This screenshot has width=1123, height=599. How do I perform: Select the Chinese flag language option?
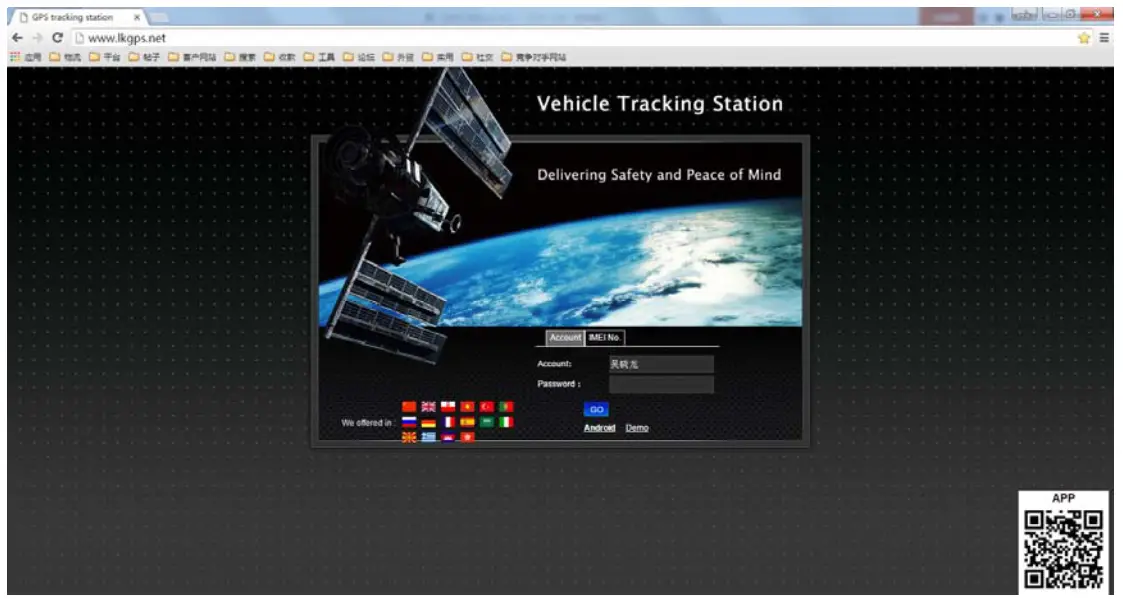409,407
